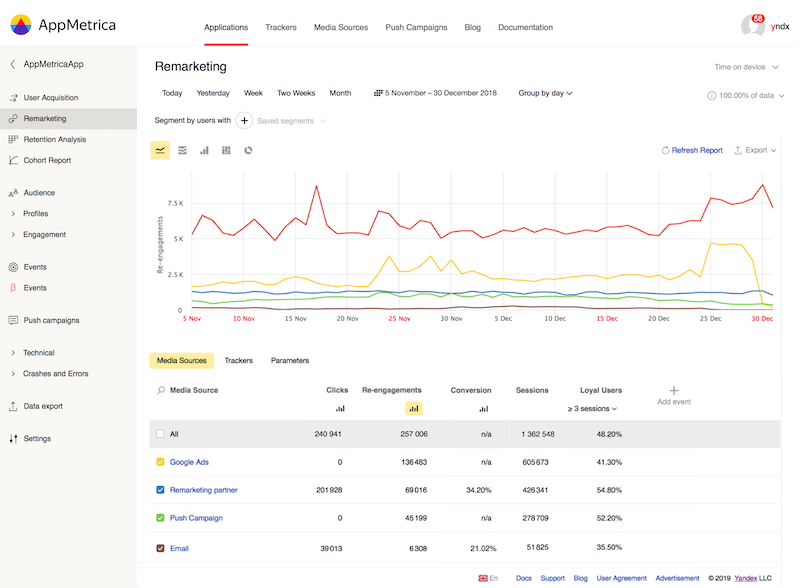This screenshot has height=588, width=800.
Task: Expand the Technical section
Action: point(33,353)
